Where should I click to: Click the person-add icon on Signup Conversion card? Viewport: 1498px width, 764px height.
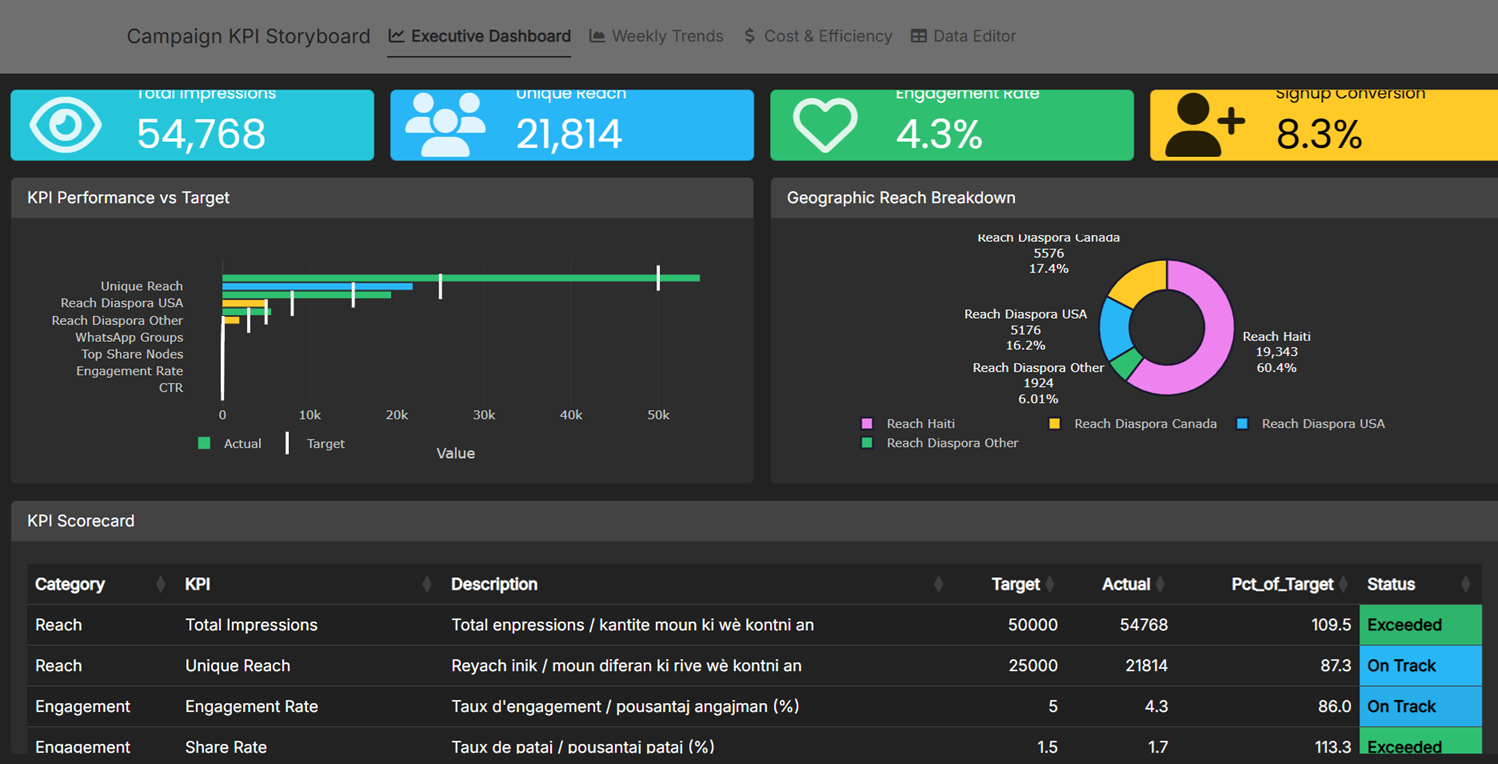(1201, 124)
